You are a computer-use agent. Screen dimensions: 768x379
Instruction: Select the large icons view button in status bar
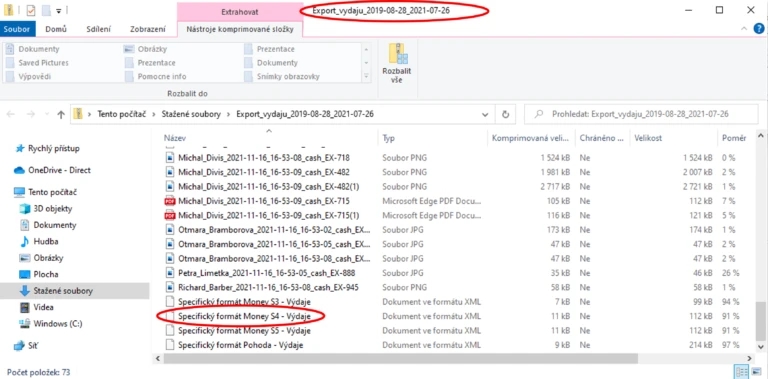[756, 371]
